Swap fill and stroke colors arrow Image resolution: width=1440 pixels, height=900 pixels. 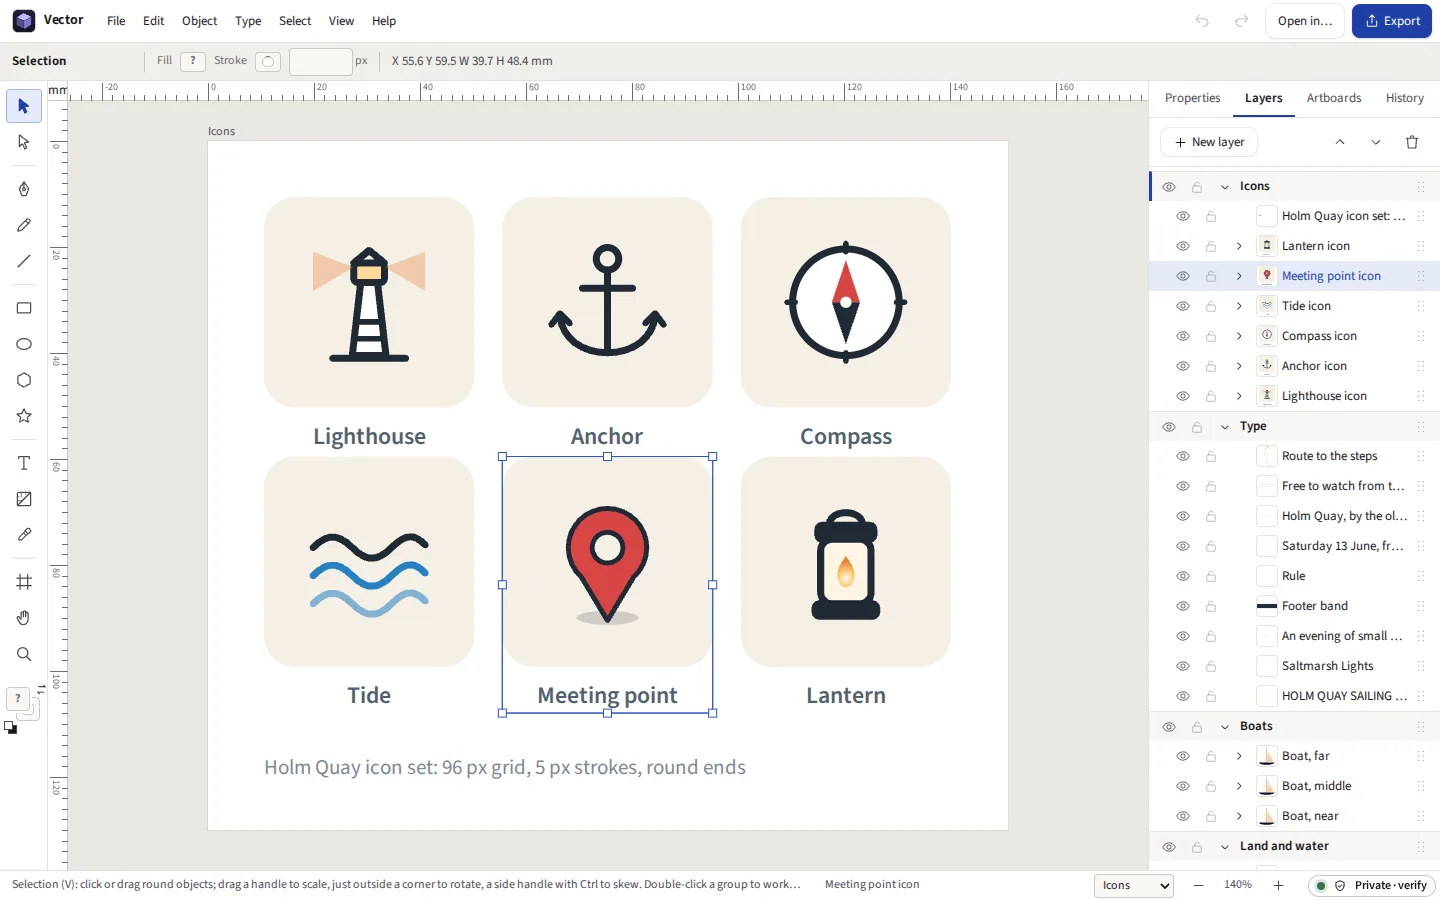pyautogui.click(x=41, y=688)
